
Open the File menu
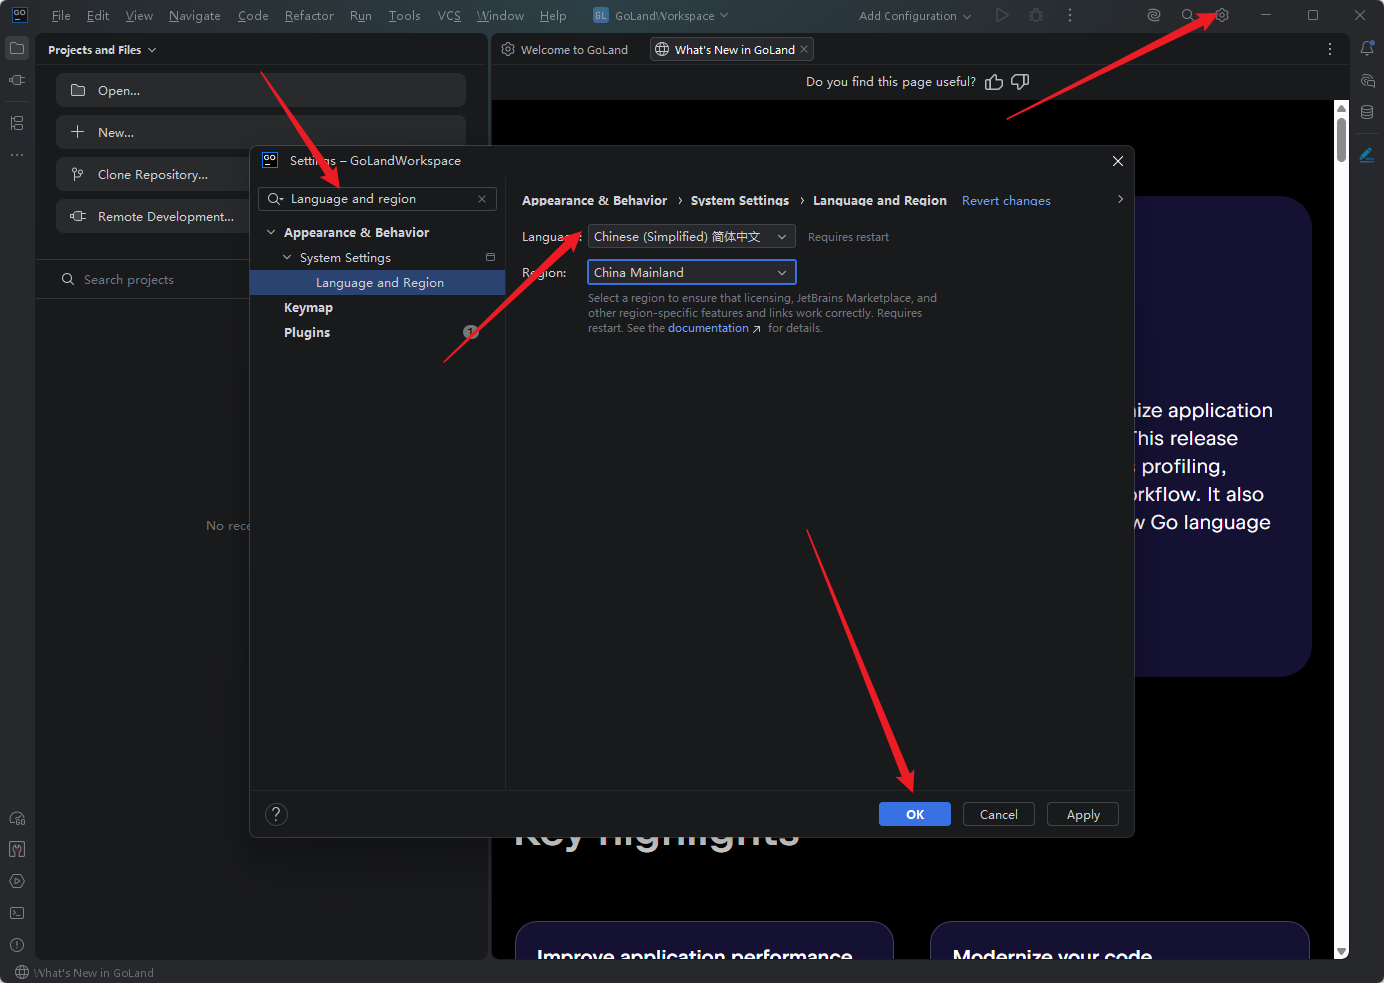click(61, 16)
